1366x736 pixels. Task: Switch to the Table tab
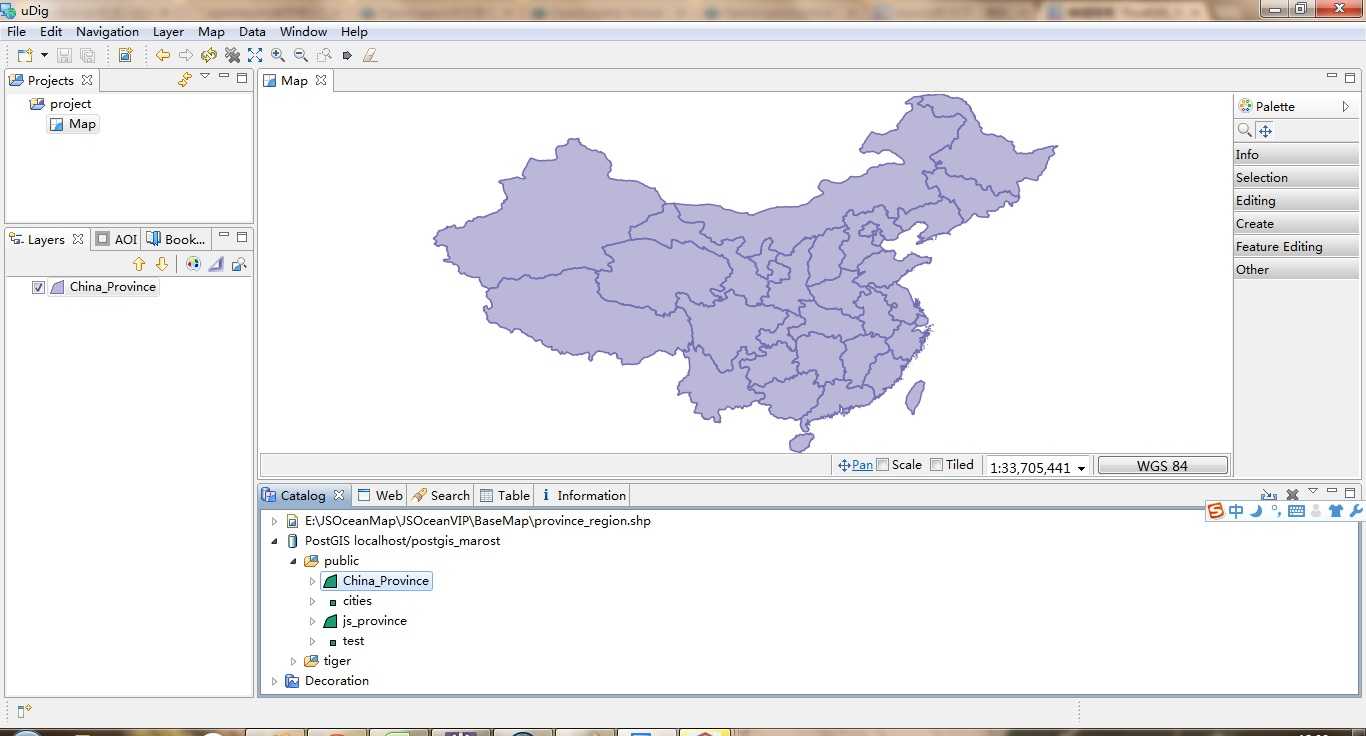pos(505,495)
